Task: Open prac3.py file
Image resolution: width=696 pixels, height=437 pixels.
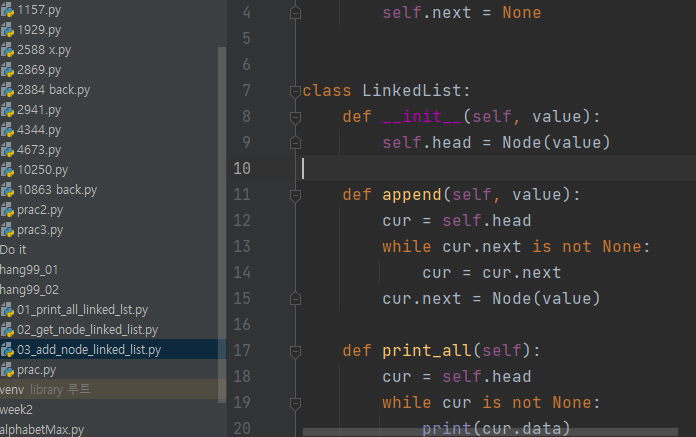Action: coord(40,229)
